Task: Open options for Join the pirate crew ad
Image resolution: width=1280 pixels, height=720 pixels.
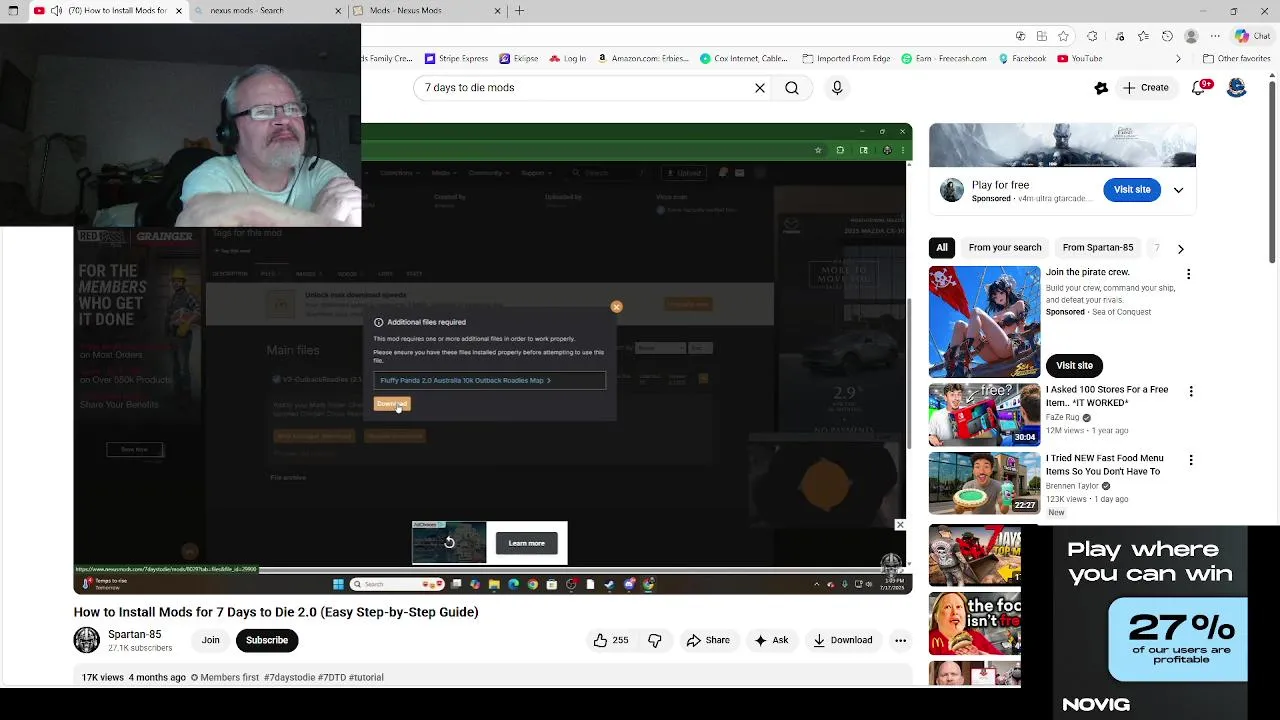Action: [x=1188, y=274]
